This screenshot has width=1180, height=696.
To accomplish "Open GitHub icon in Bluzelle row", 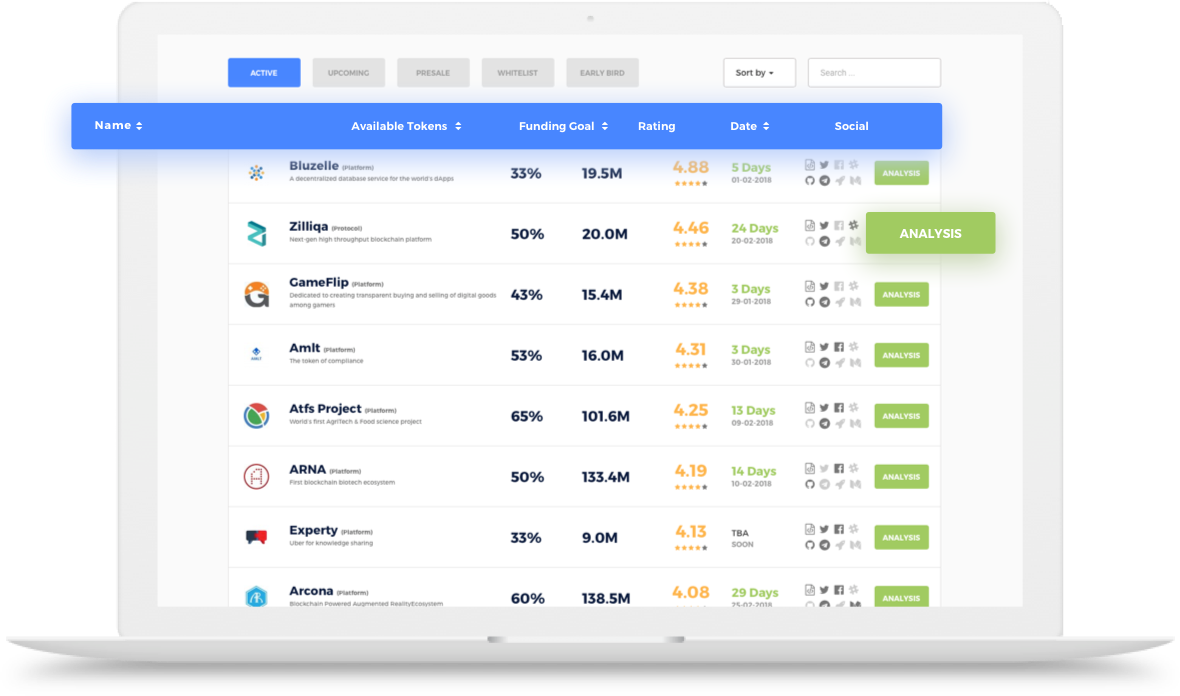I will [810, 181].
